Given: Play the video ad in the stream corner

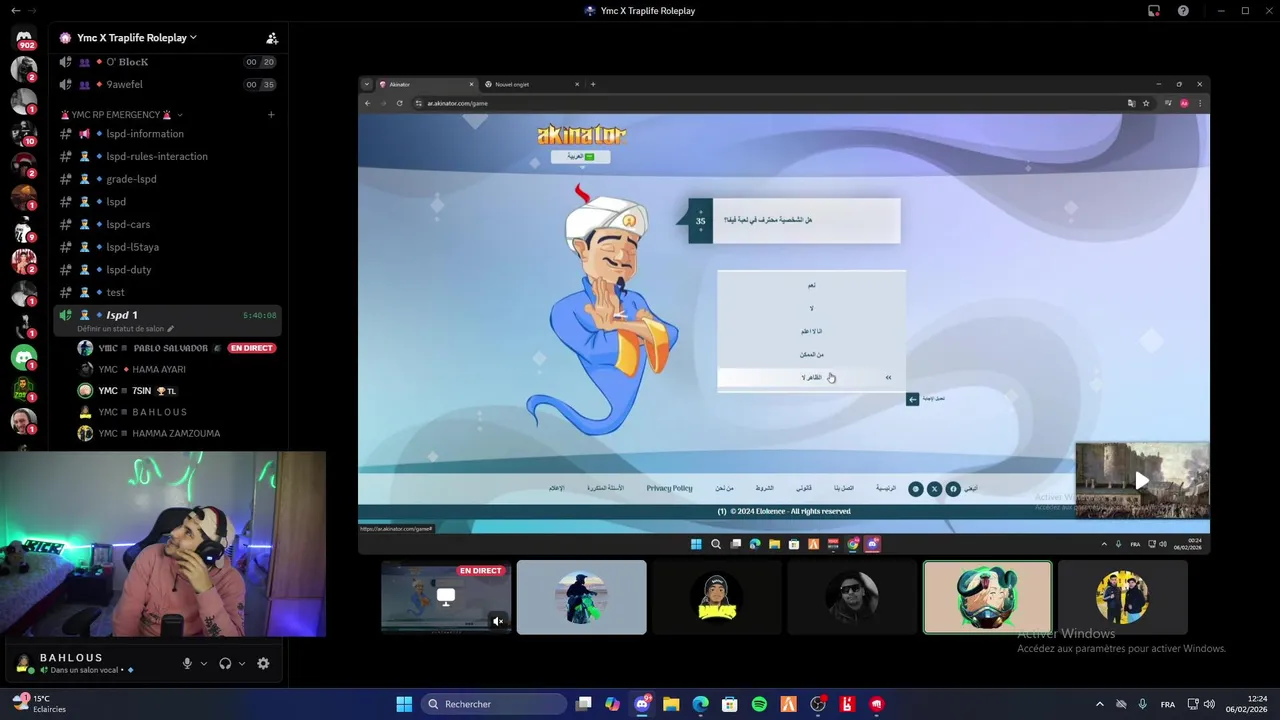Looking at the screenshot, I should [x=1141, y=481].
